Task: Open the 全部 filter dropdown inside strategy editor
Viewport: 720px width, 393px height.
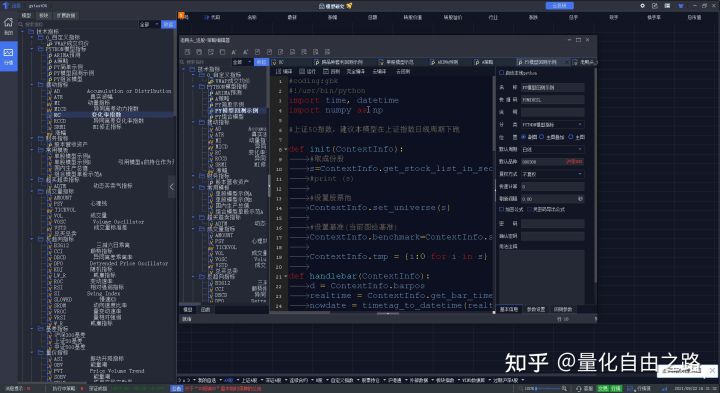Action: pyautogui.click(x=242, y=62)
